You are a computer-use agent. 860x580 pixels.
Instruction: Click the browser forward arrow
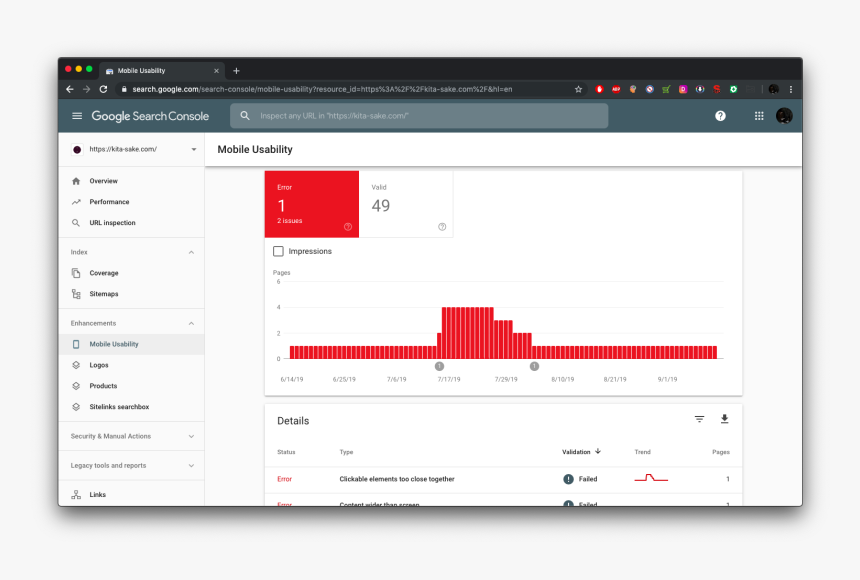pos(87,89)
